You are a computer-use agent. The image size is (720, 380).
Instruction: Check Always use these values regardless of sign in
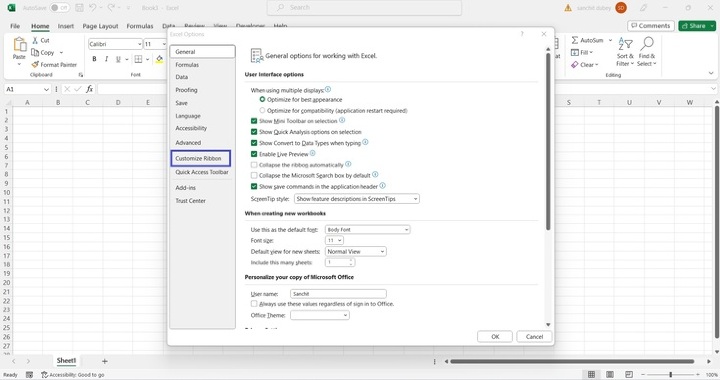(x=254, y=303)
